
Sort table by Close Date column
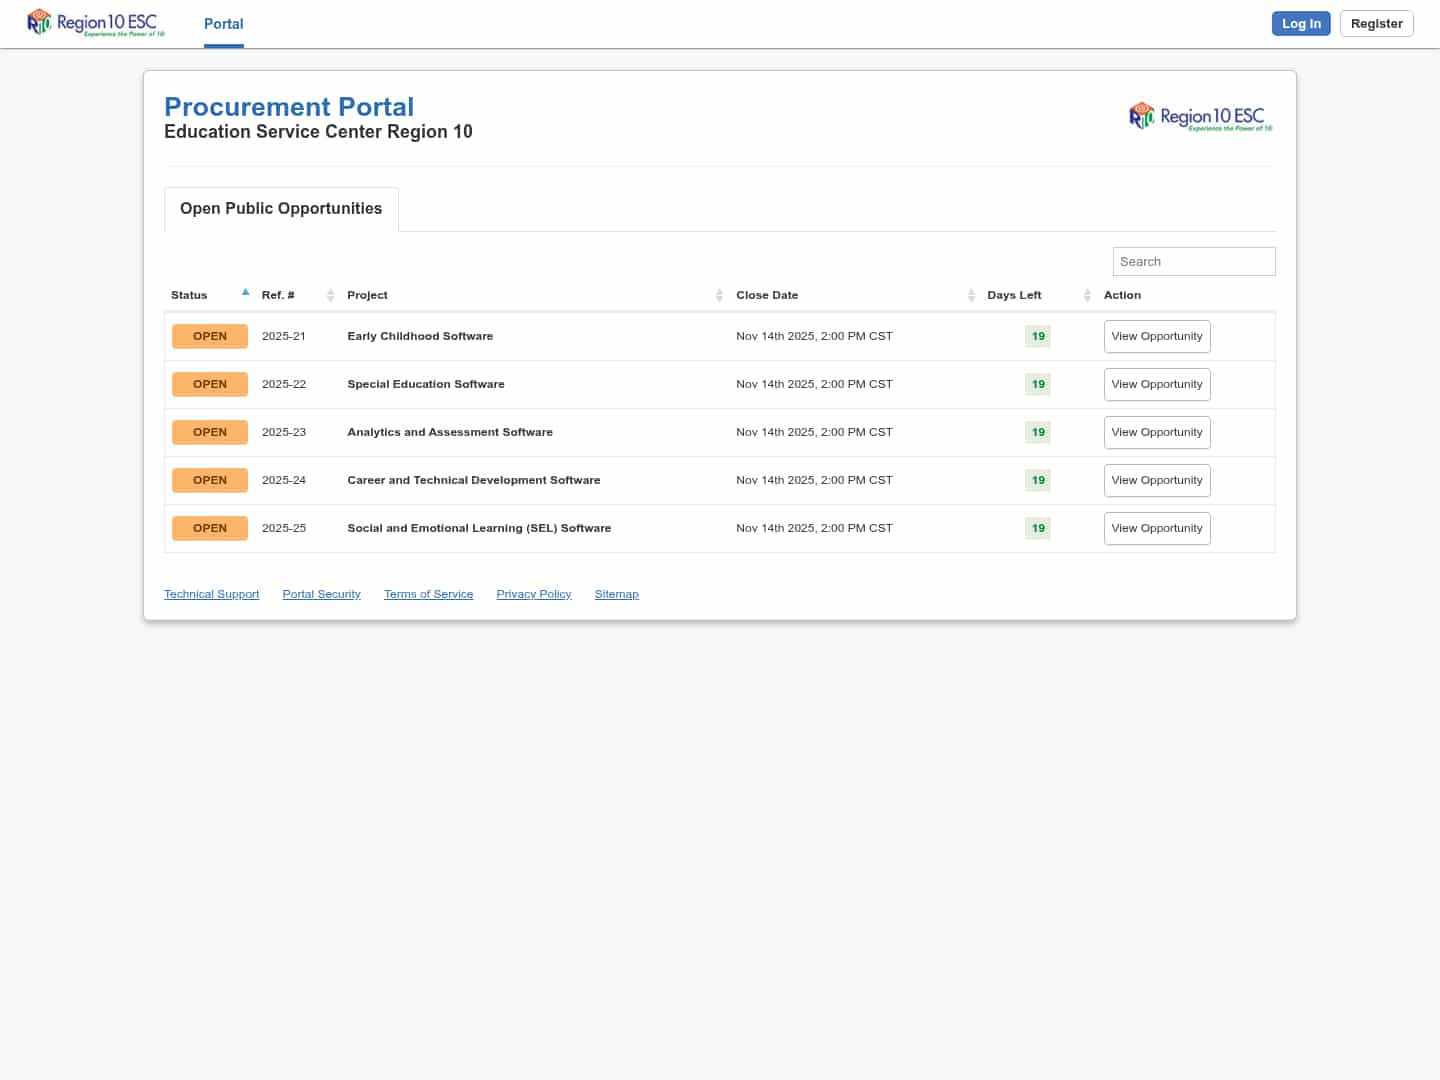pos(767,295)
